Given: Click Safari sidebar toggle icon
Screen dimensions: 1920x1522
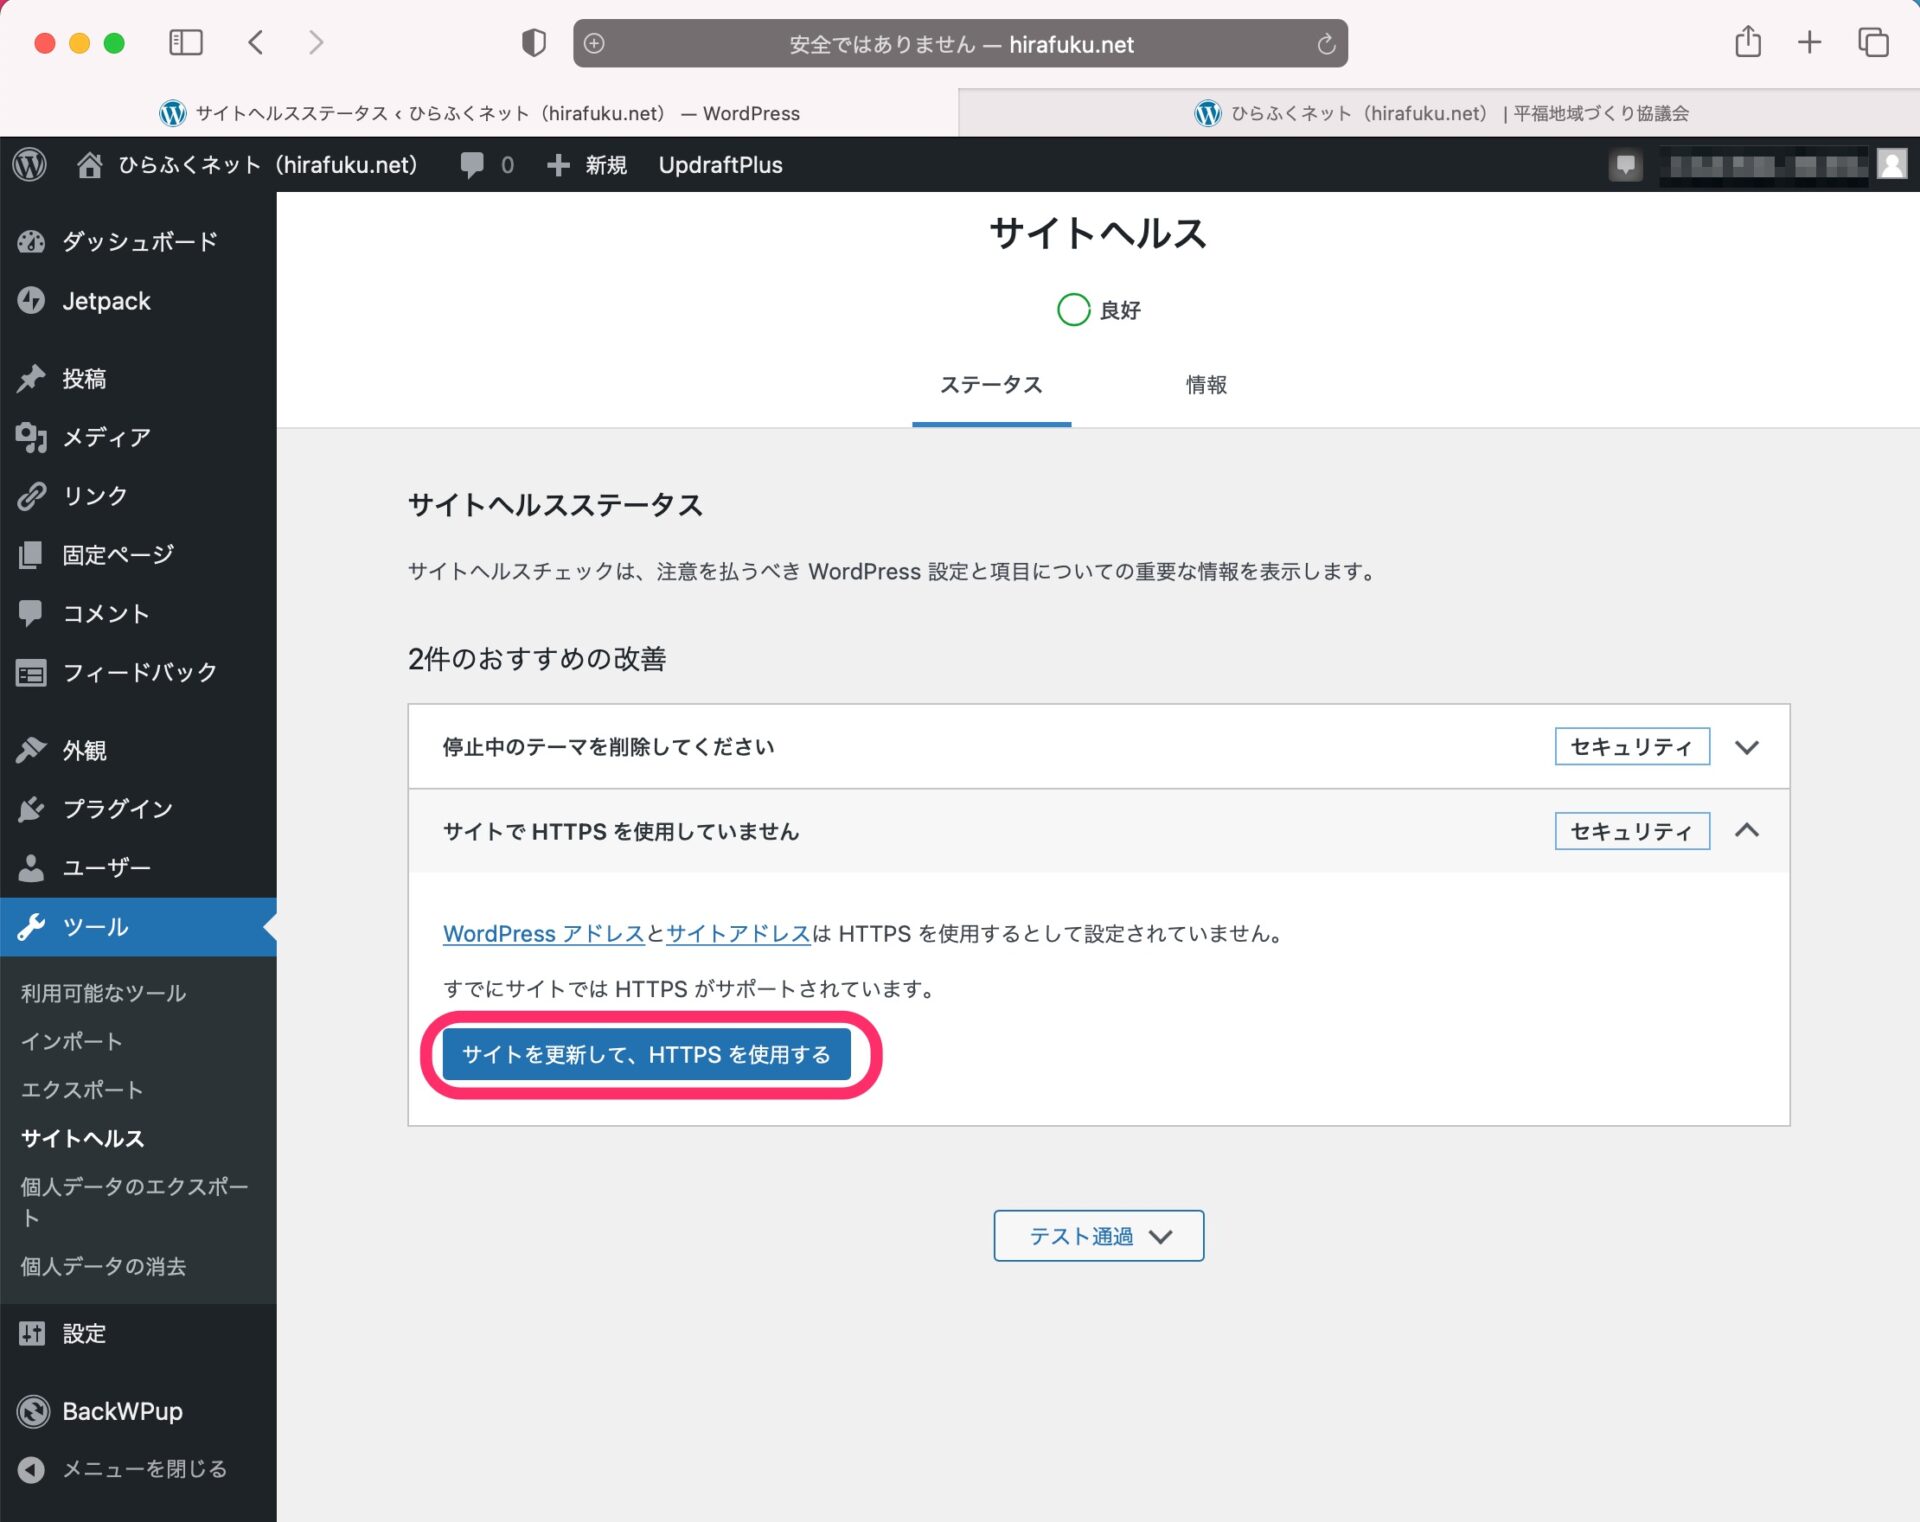Looking at the screenshot, I should (x=186, y=43).
